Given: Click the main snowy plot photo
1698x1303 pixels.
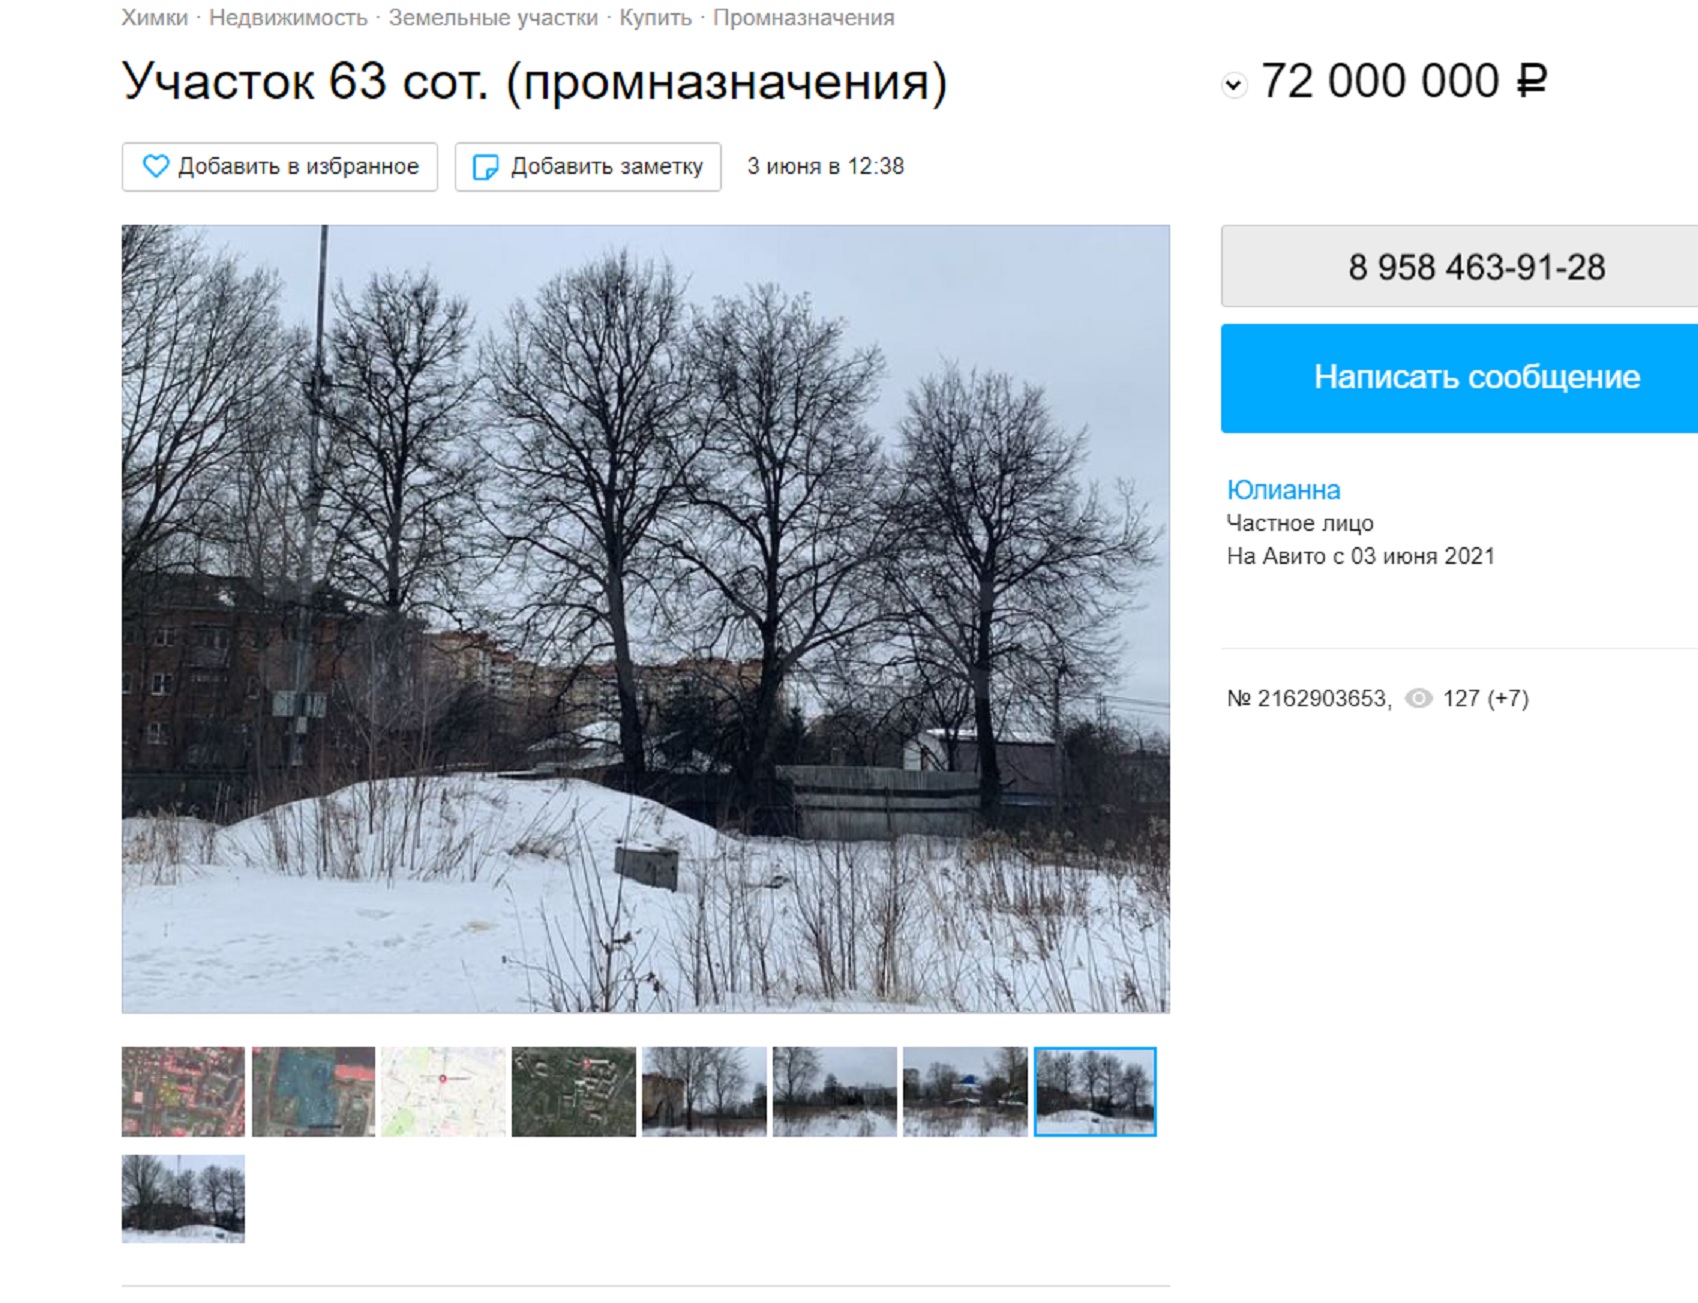Looking at the screenshot, I should point(646,619).
